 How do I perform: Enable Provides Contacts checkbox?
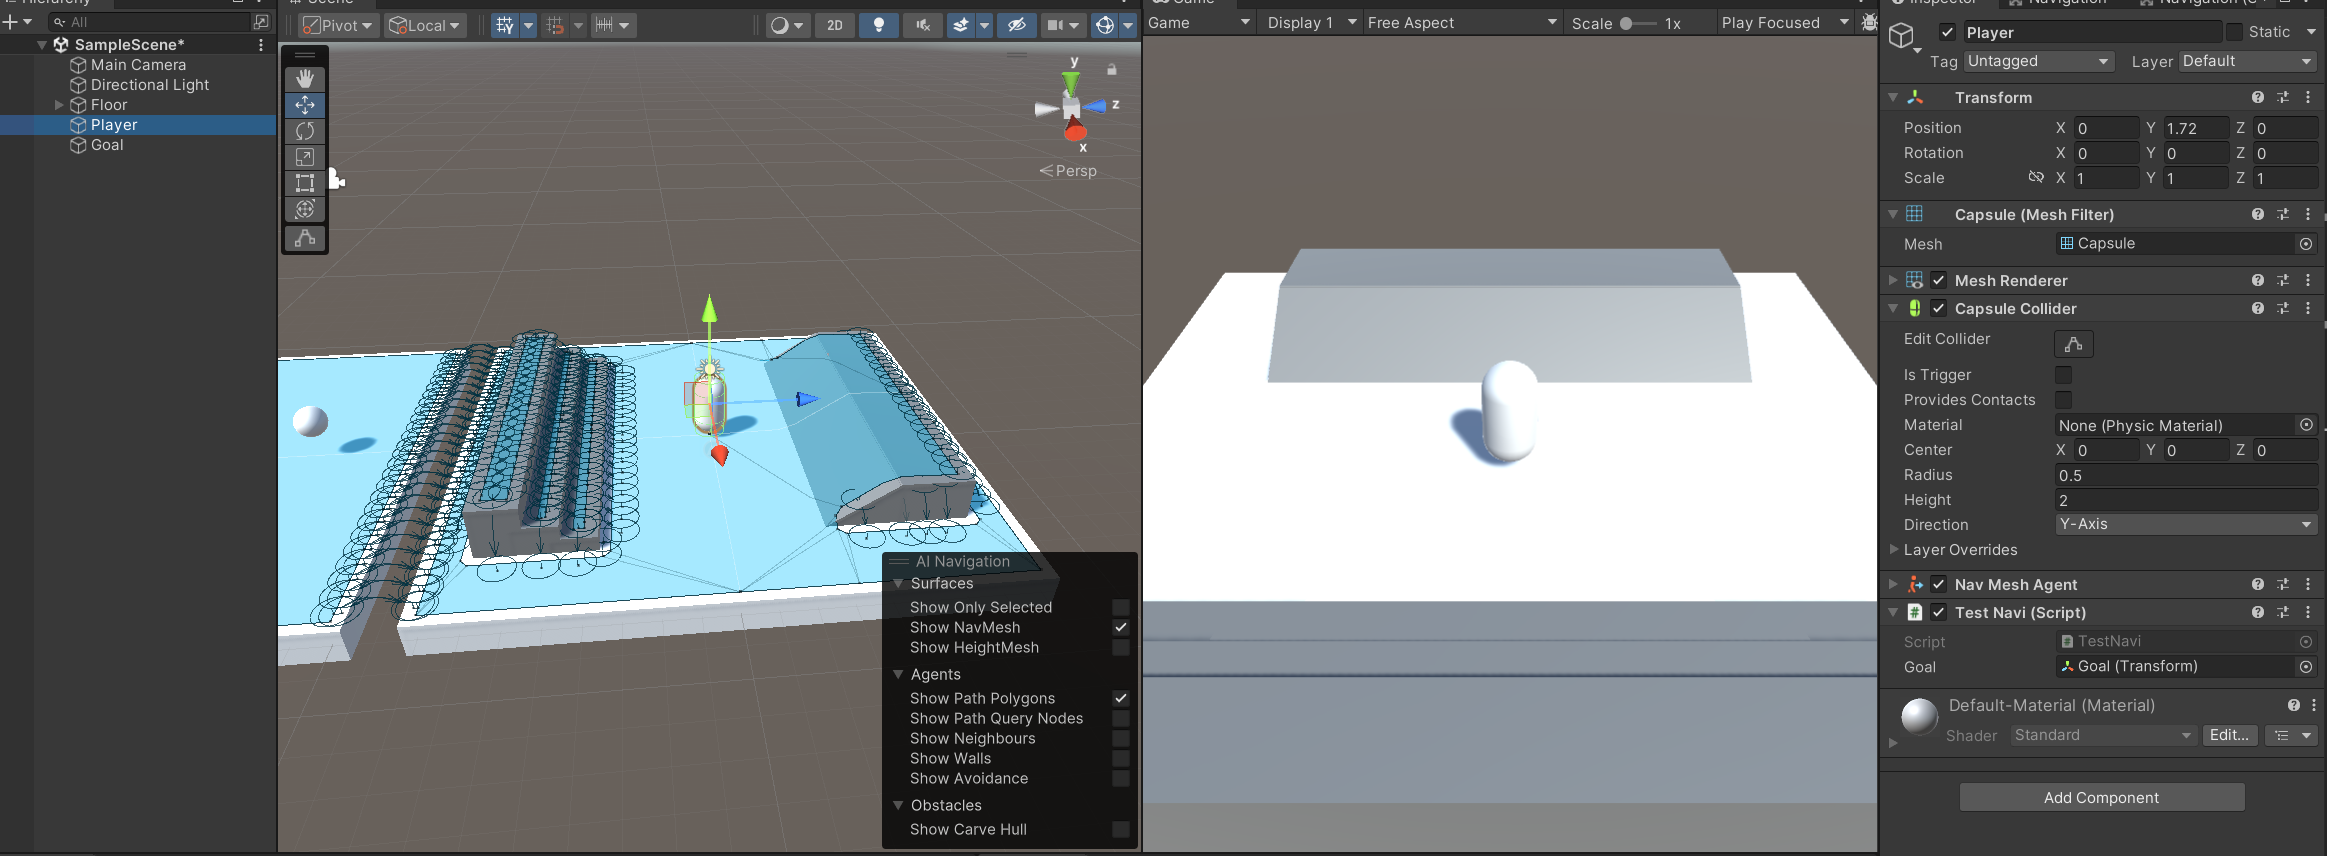click(2063, 400)
